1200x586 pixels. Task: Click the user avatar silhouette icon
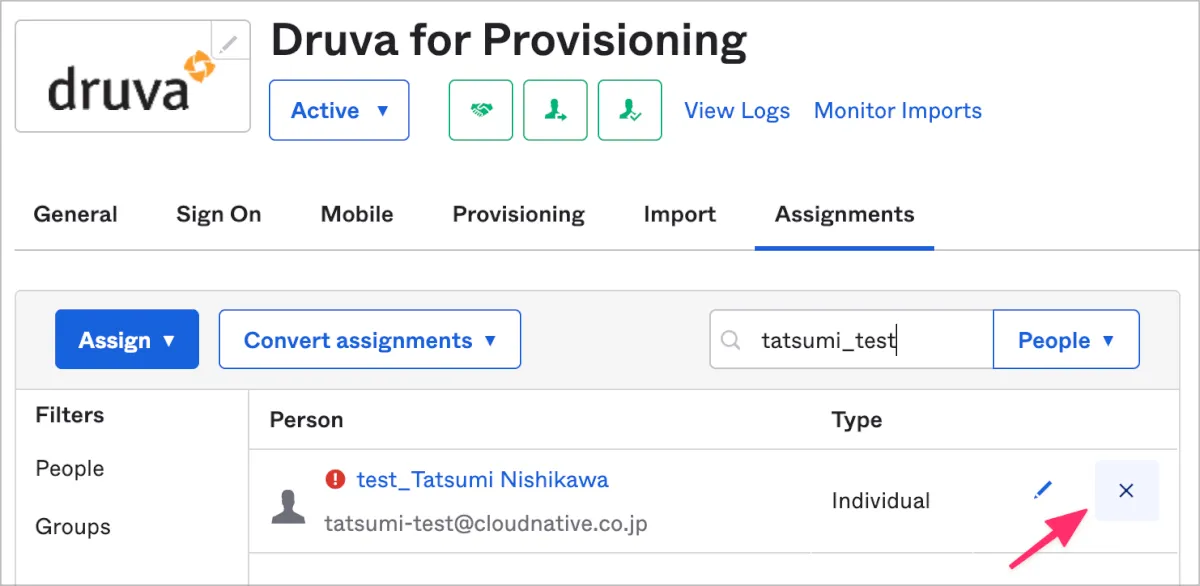(x=288, y=506)
